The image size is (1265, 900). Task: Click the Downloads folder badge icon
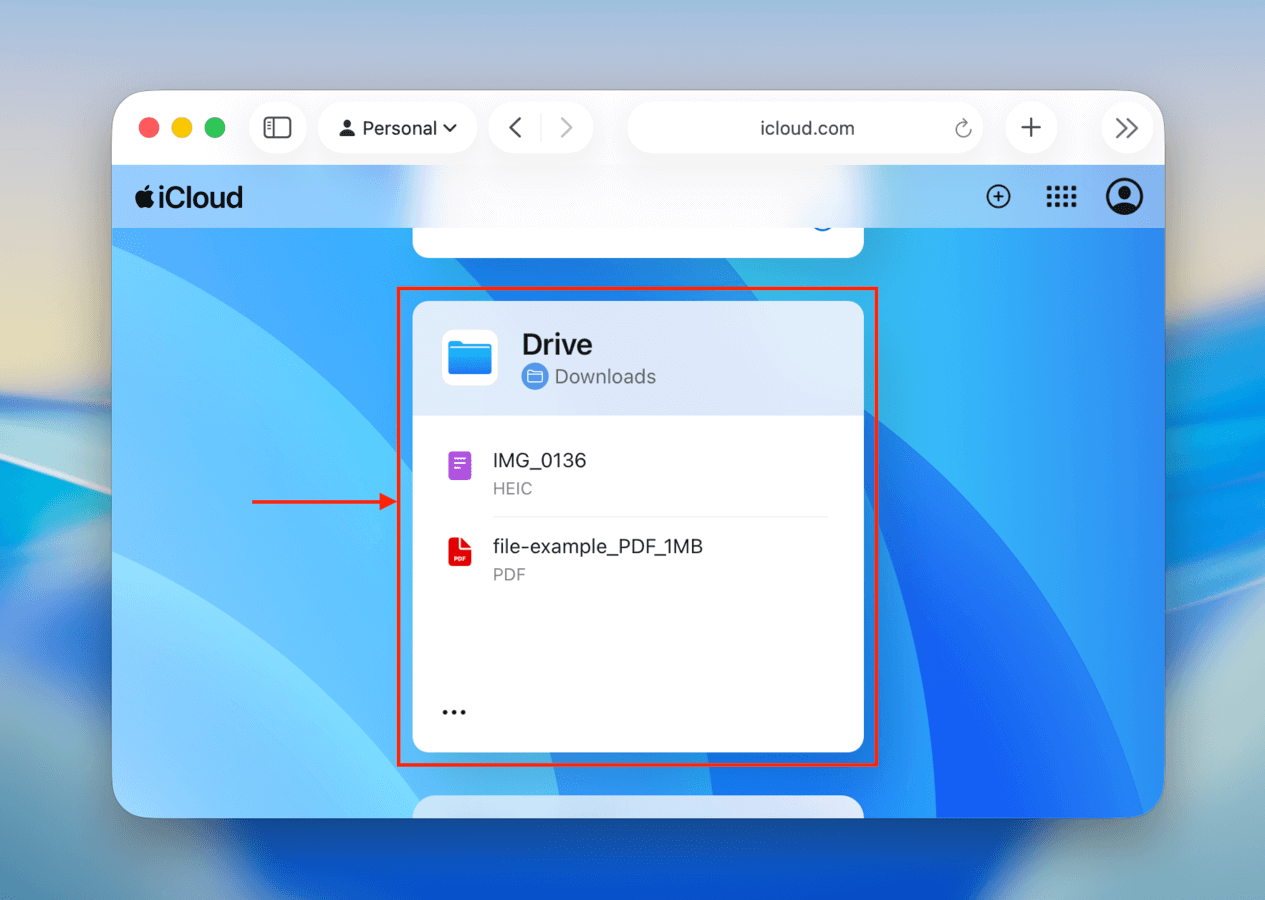pyautogui.click(x=534, y=376)
